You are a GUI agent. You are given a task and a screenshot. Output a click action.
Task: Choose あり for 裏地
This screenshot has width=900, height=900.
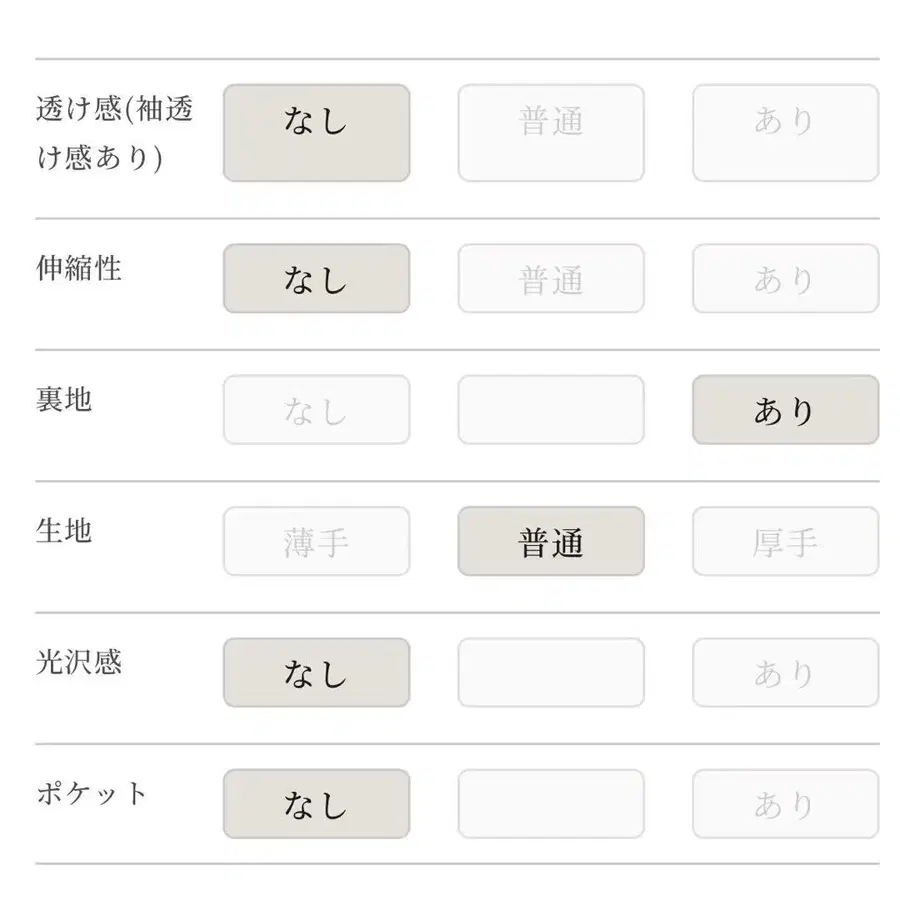click(x=785, y=410)
